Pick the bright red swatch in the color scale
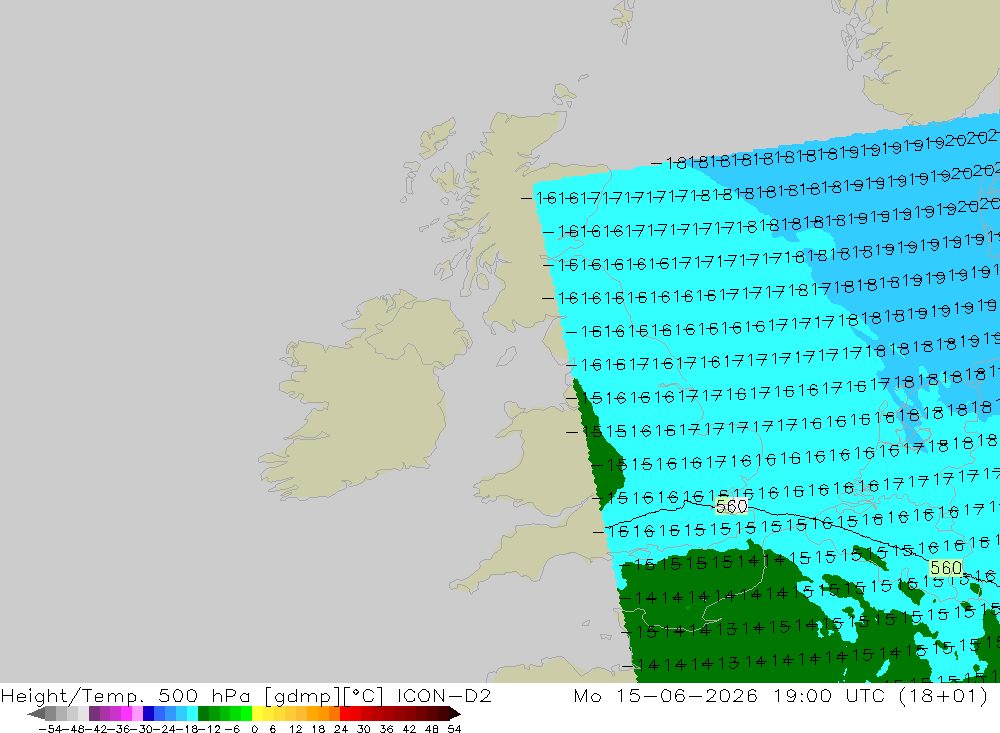The image size is (1000, 733). [x=345, y=714]
